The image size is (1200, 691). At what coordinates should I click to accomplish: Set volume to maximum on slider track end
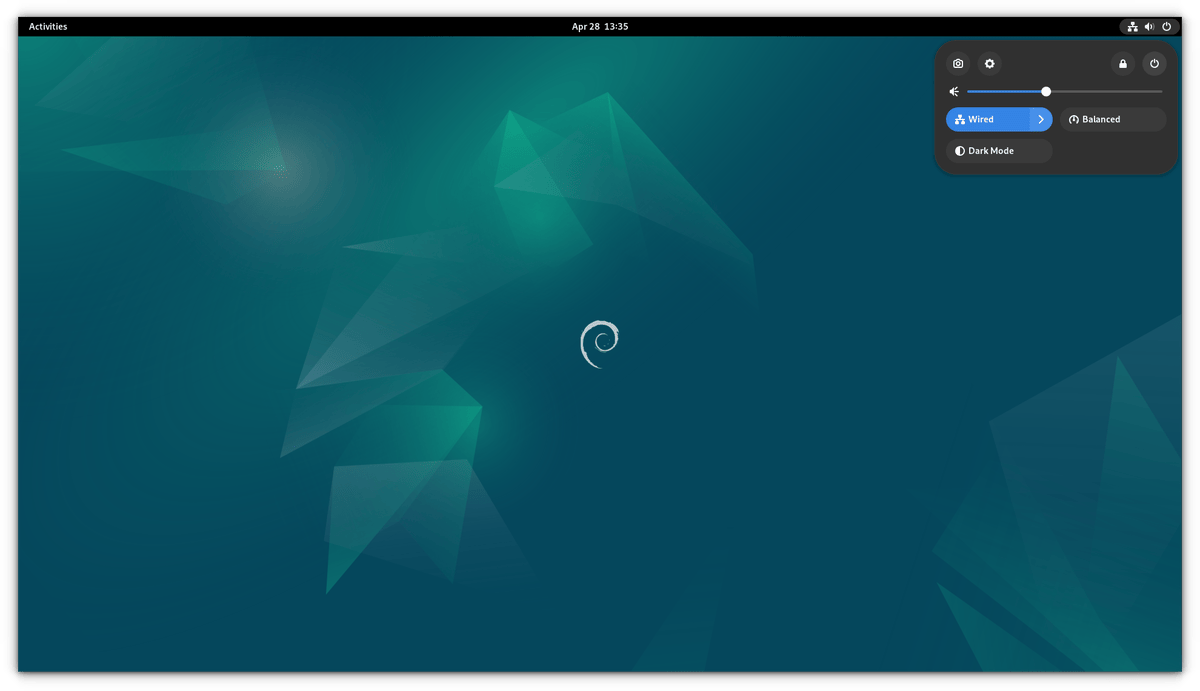coord(1161,92)
